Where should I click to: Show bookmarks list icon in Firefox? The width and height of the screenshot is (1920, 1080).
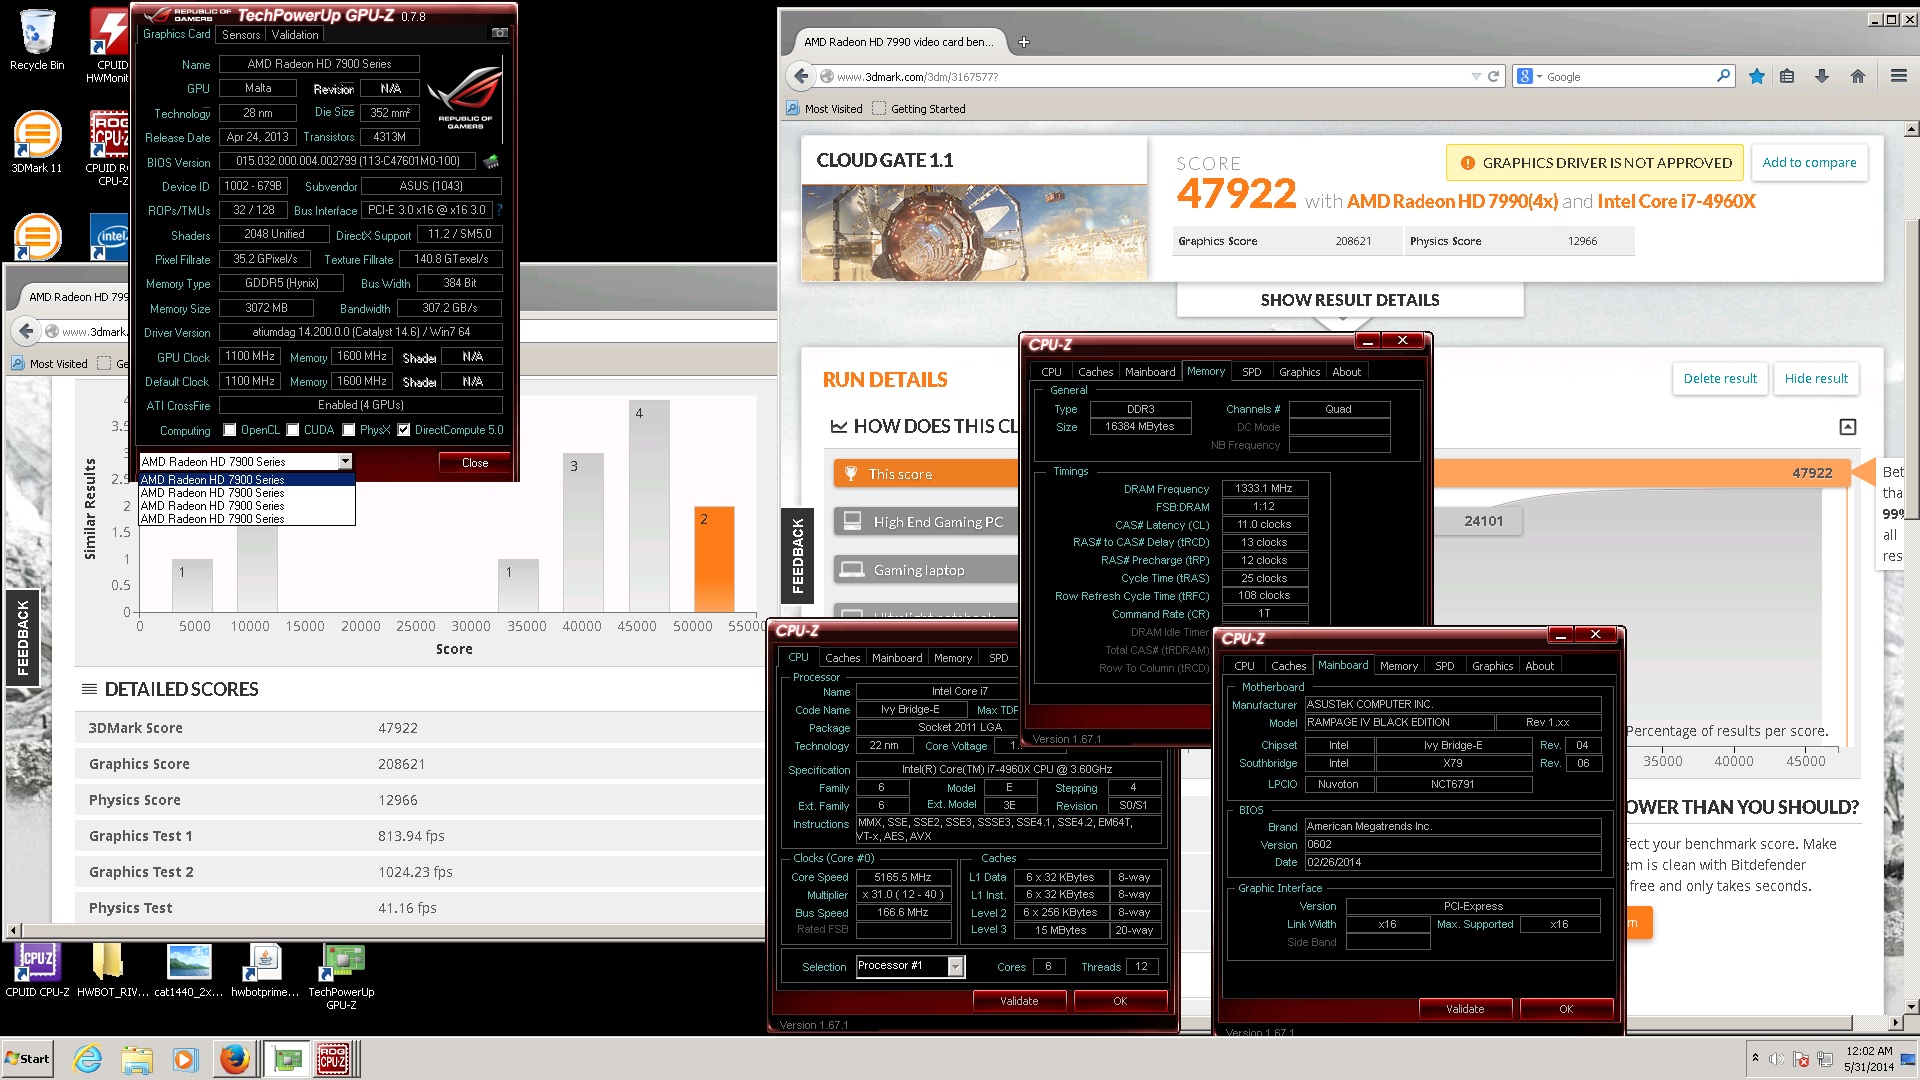tap(1787, 76)
